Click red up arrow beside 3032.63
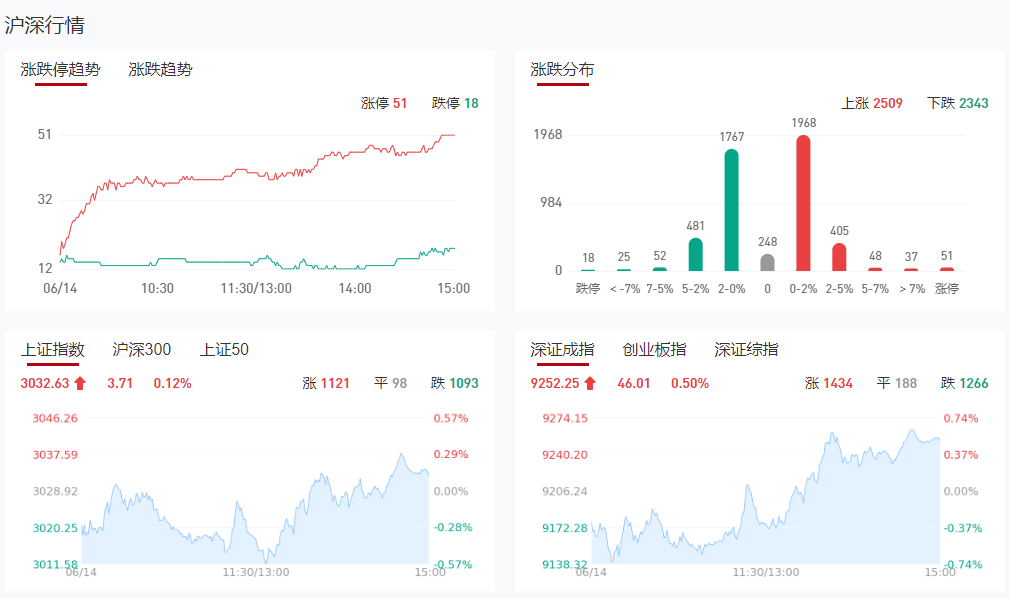1009x598 pixels. click(80, 383)
